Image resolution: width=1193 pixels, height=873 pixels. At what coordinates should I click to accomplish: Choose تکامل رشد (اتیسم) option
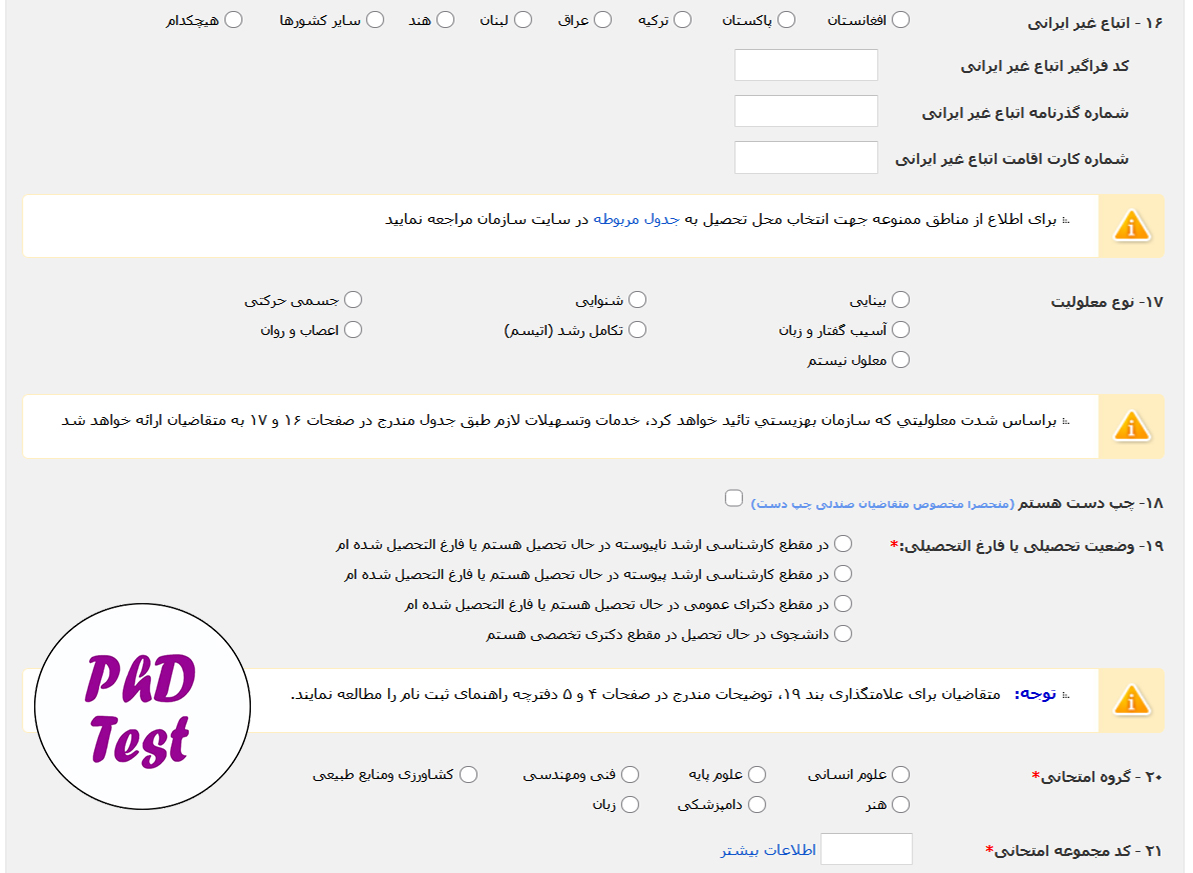(638, 330)
